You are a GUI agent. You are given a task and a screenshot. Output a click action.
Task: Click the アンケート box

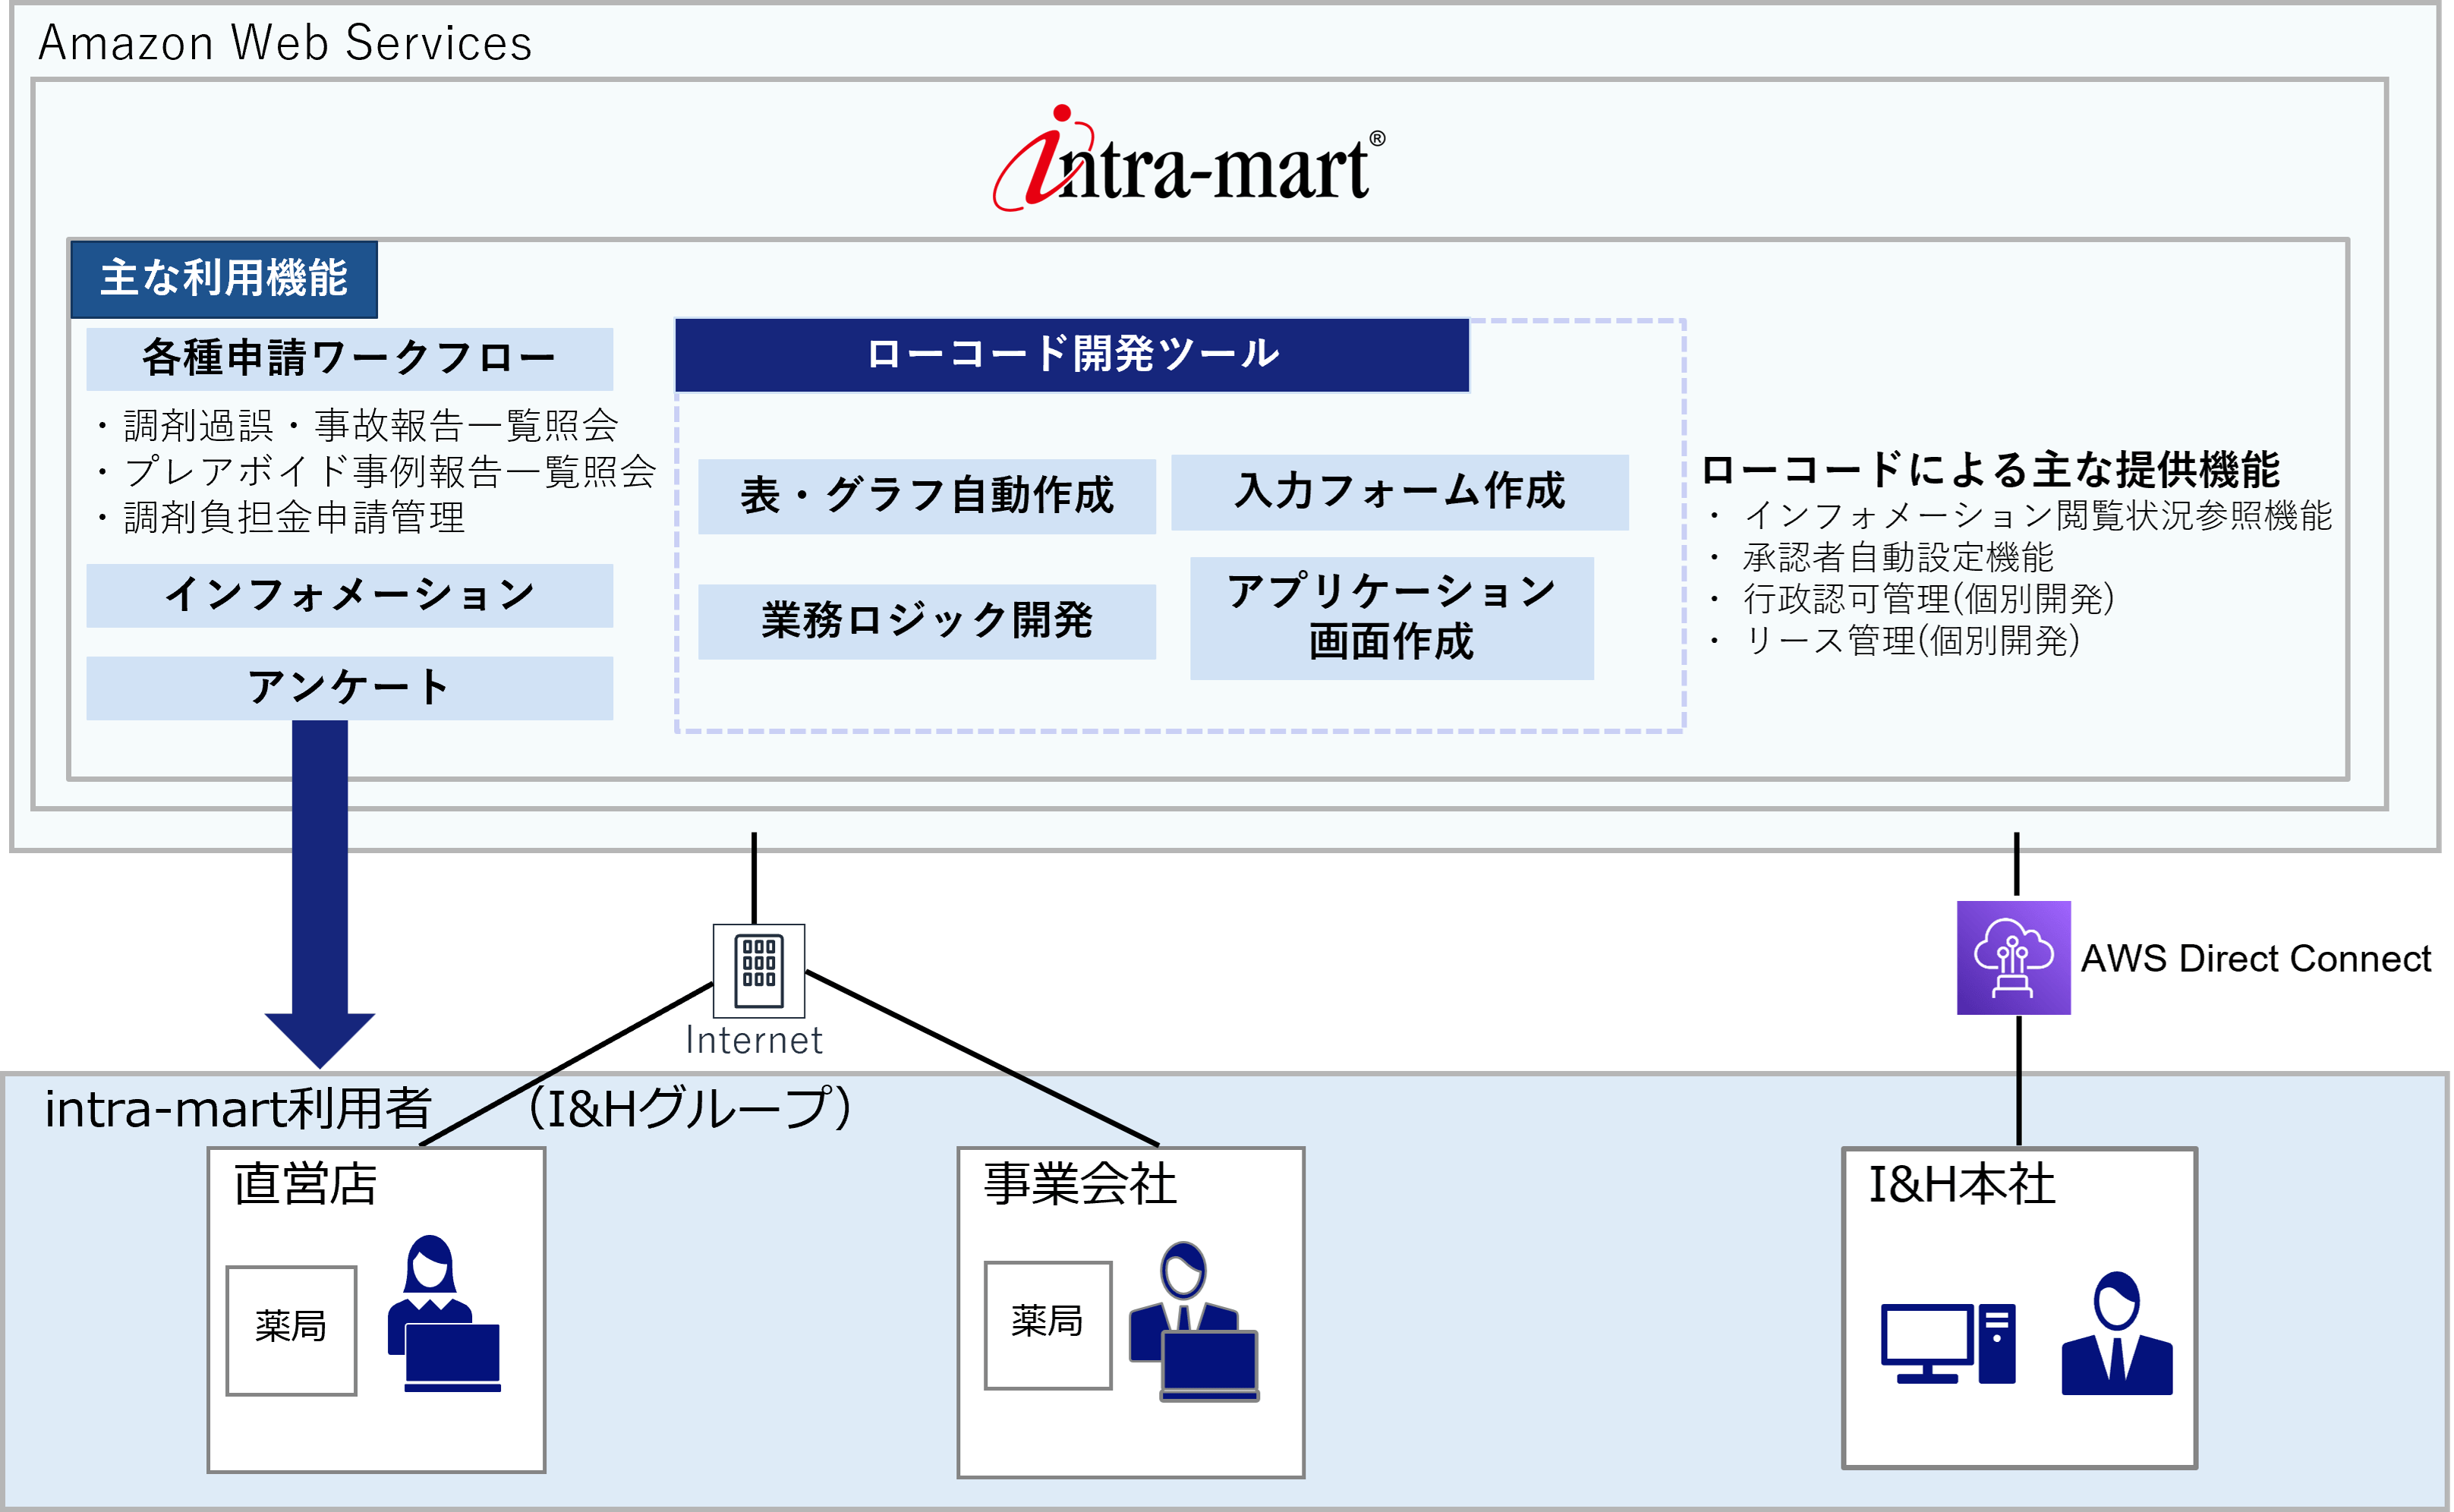click(349, 688)
